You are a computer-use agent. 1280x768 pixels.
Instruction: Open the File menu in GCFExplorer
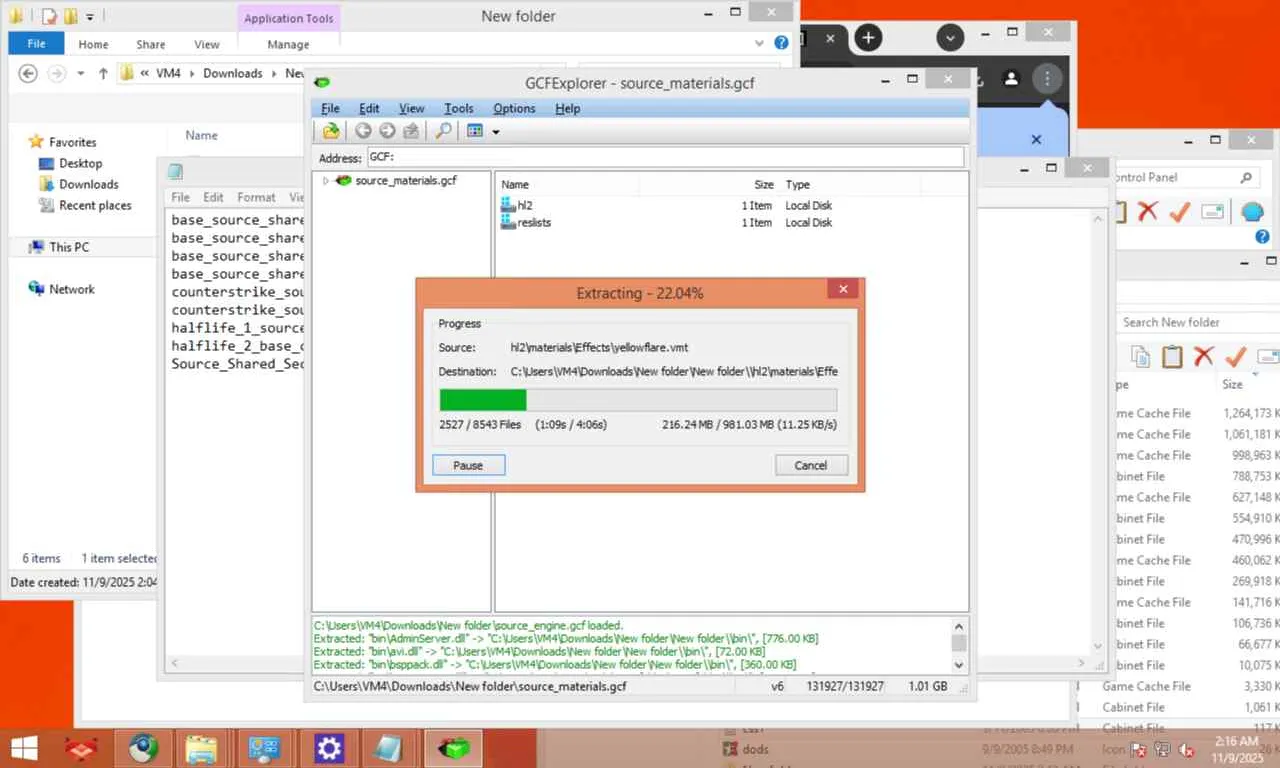330,108
